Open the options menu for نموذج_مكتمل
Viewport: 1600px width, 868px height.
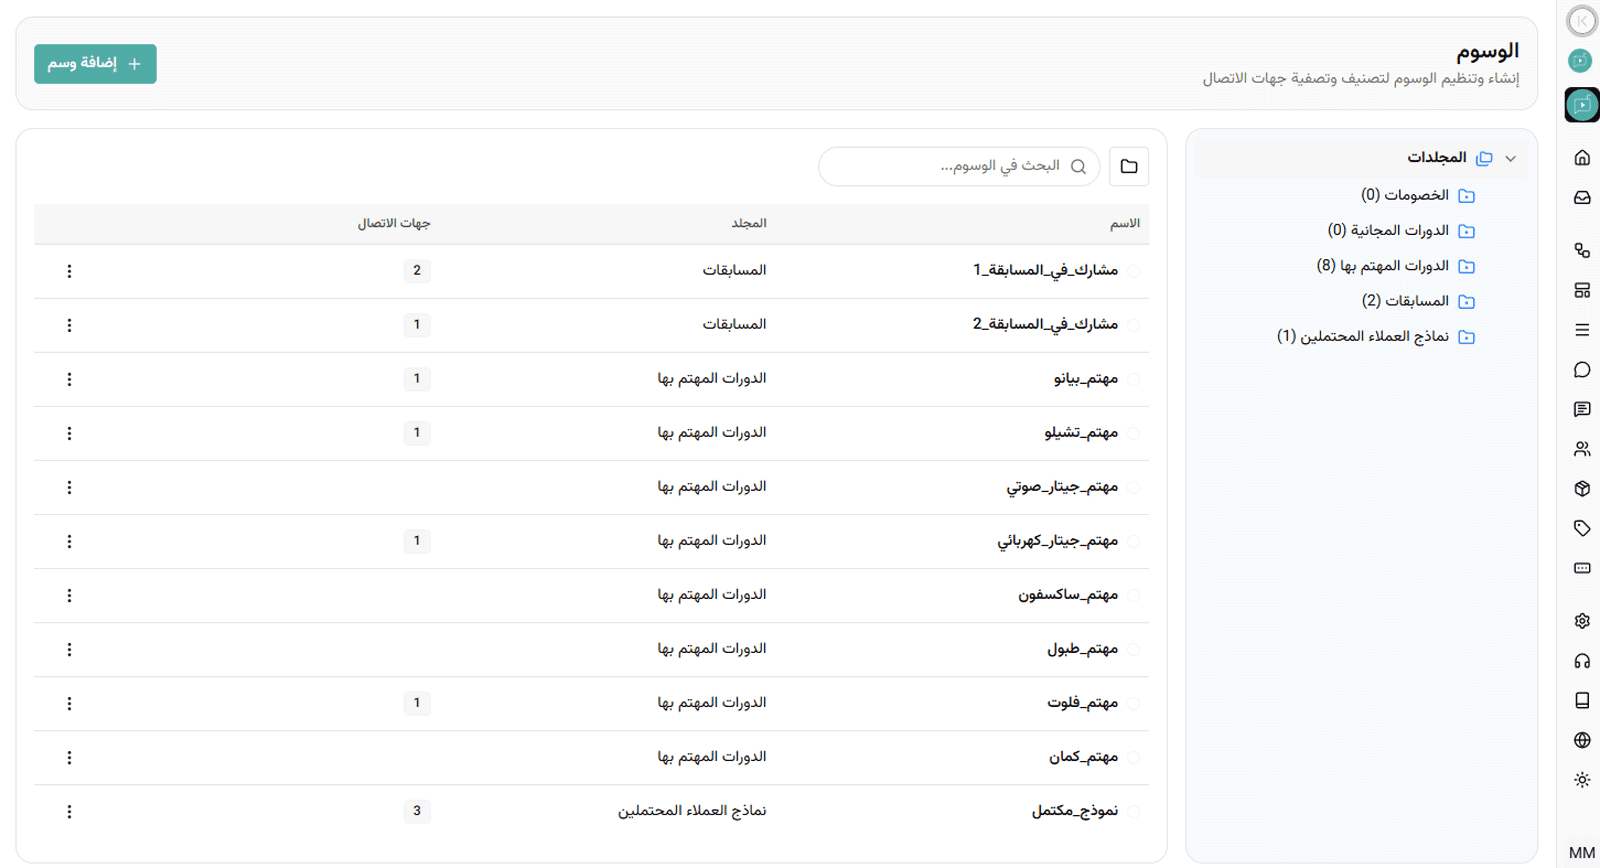(69, 811)
